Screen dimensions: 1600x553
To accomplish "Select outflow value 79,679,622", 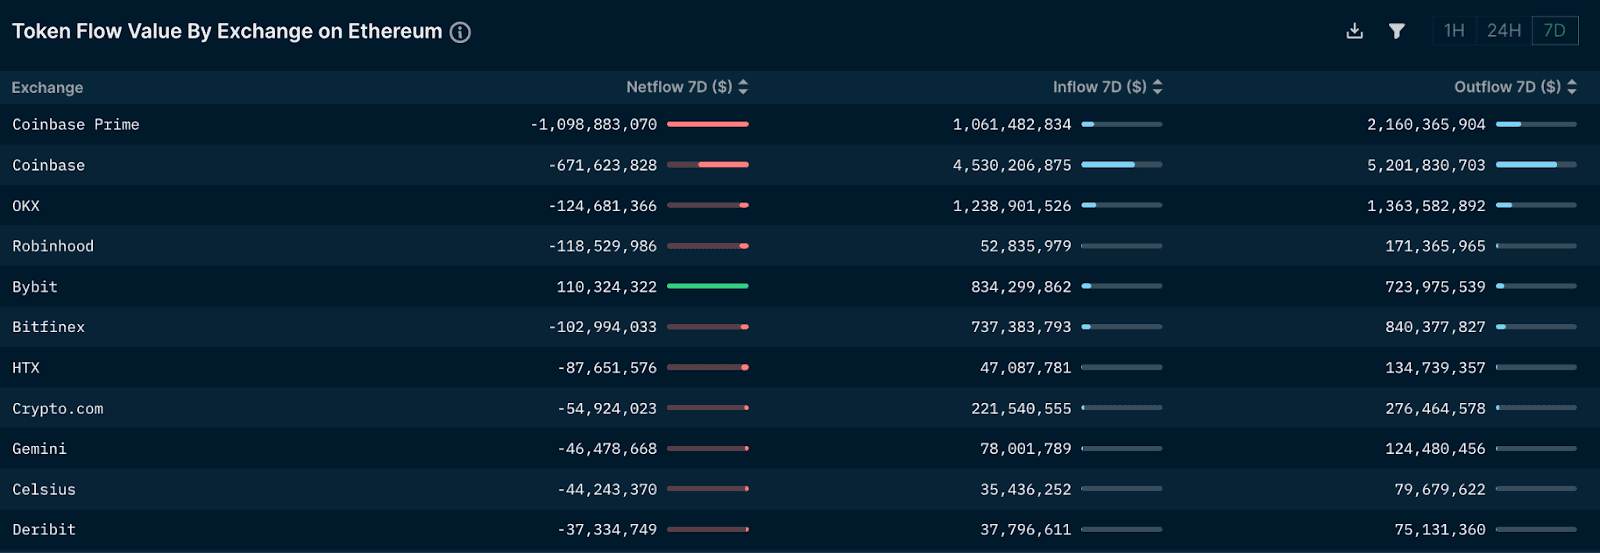I will [1440, 490].
